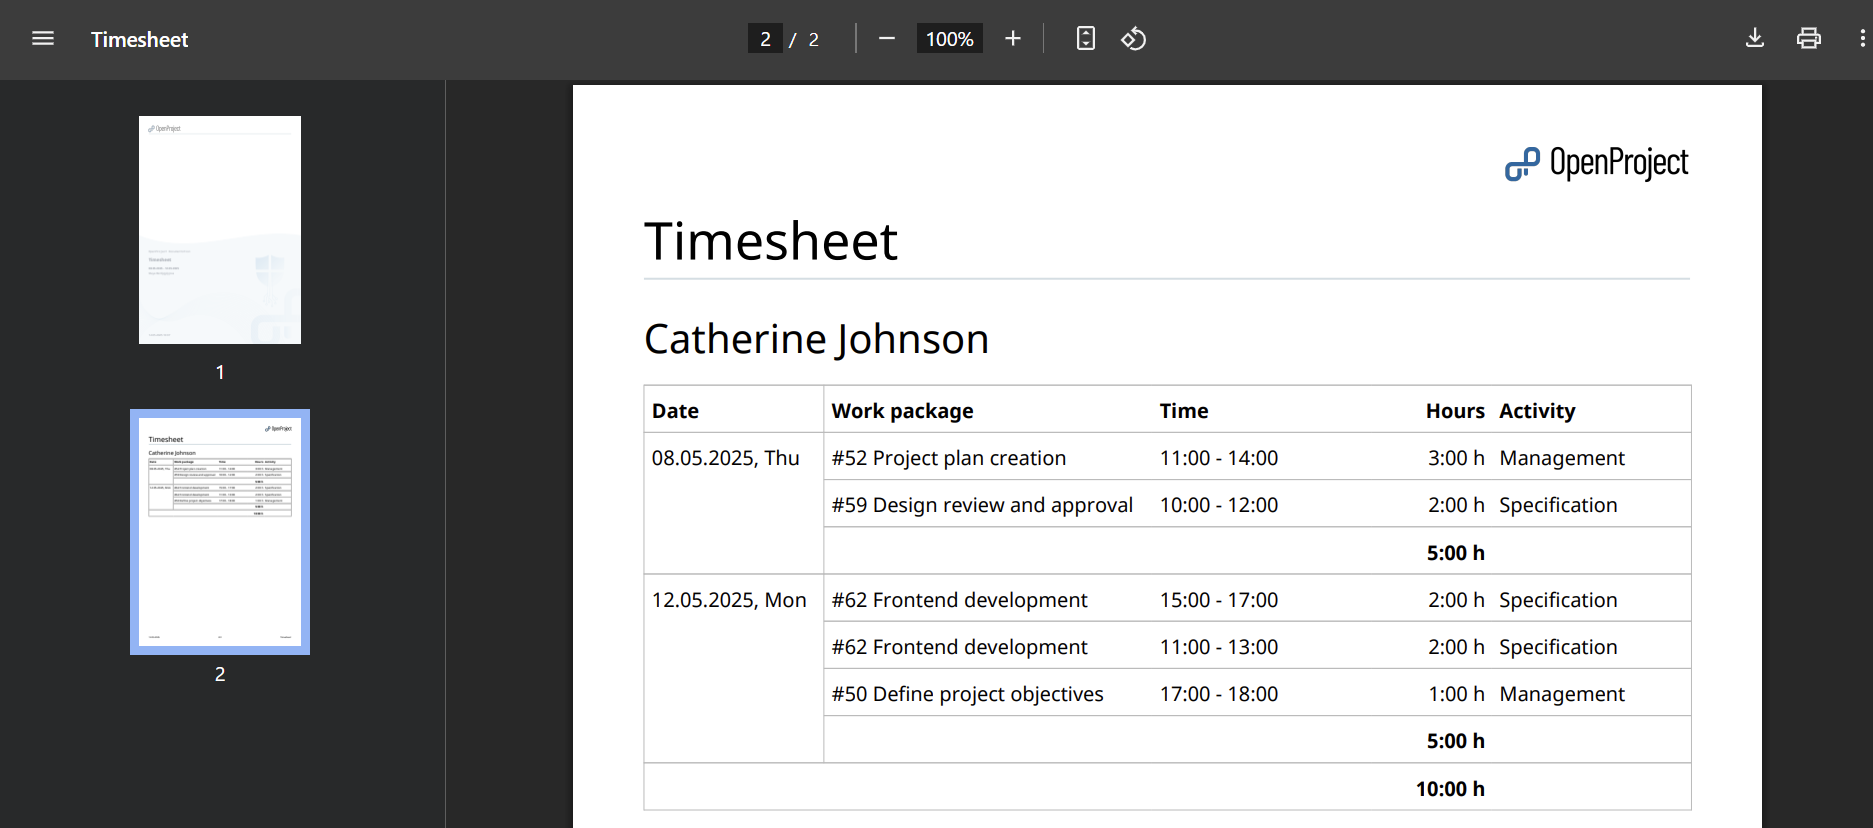Click the Catherine Johnson heading
1873x828 pixels.
816,339
